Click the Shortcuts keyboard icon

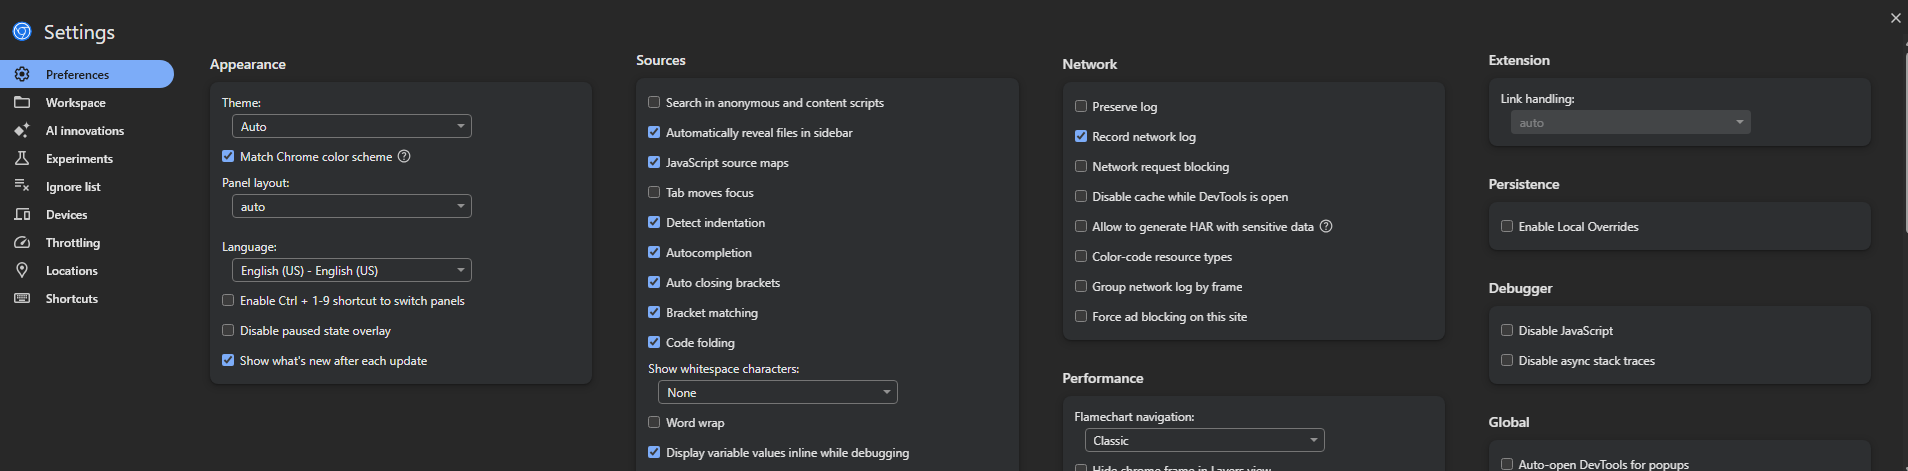point(22,298)
